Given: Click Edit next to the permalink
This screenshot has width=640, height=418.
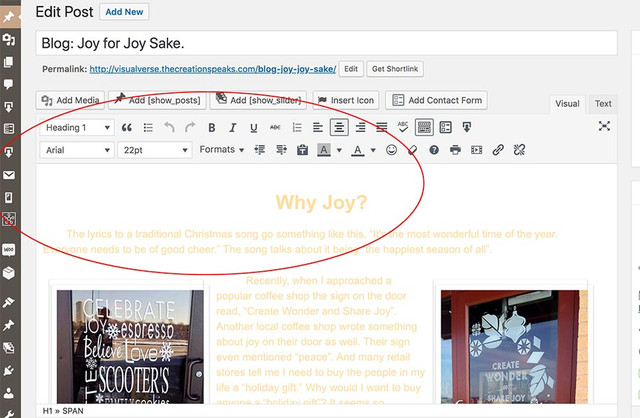Looking at the screenshot, I should [351, 69].
